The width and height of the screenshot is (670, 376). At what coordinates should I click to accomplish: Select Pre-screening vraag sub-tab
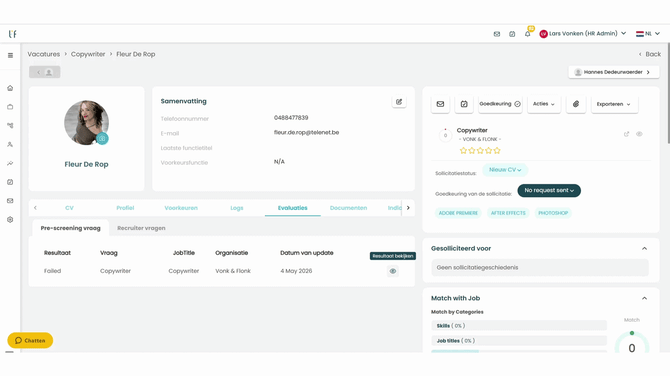[x=71, y=228]
